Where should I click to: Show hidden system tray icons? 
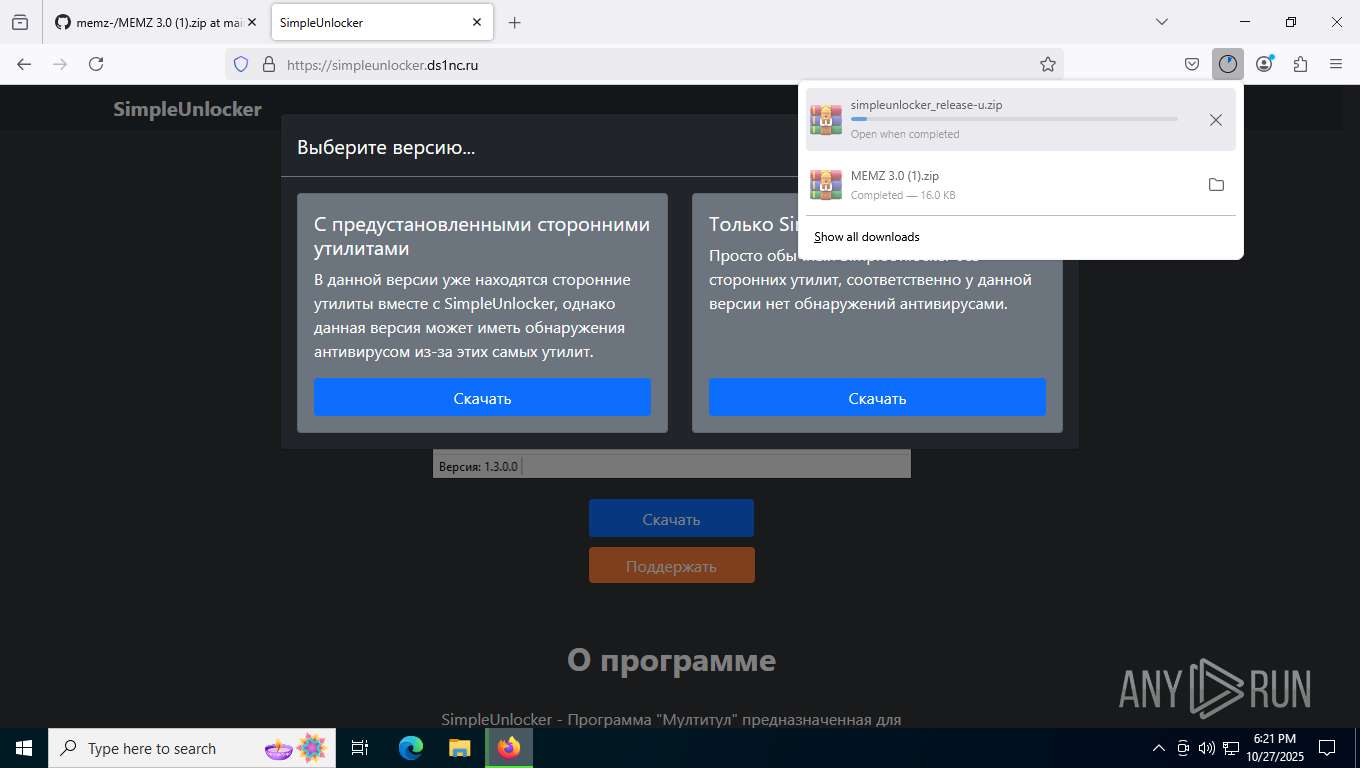pyautogui.click(x=1159, y=748)
